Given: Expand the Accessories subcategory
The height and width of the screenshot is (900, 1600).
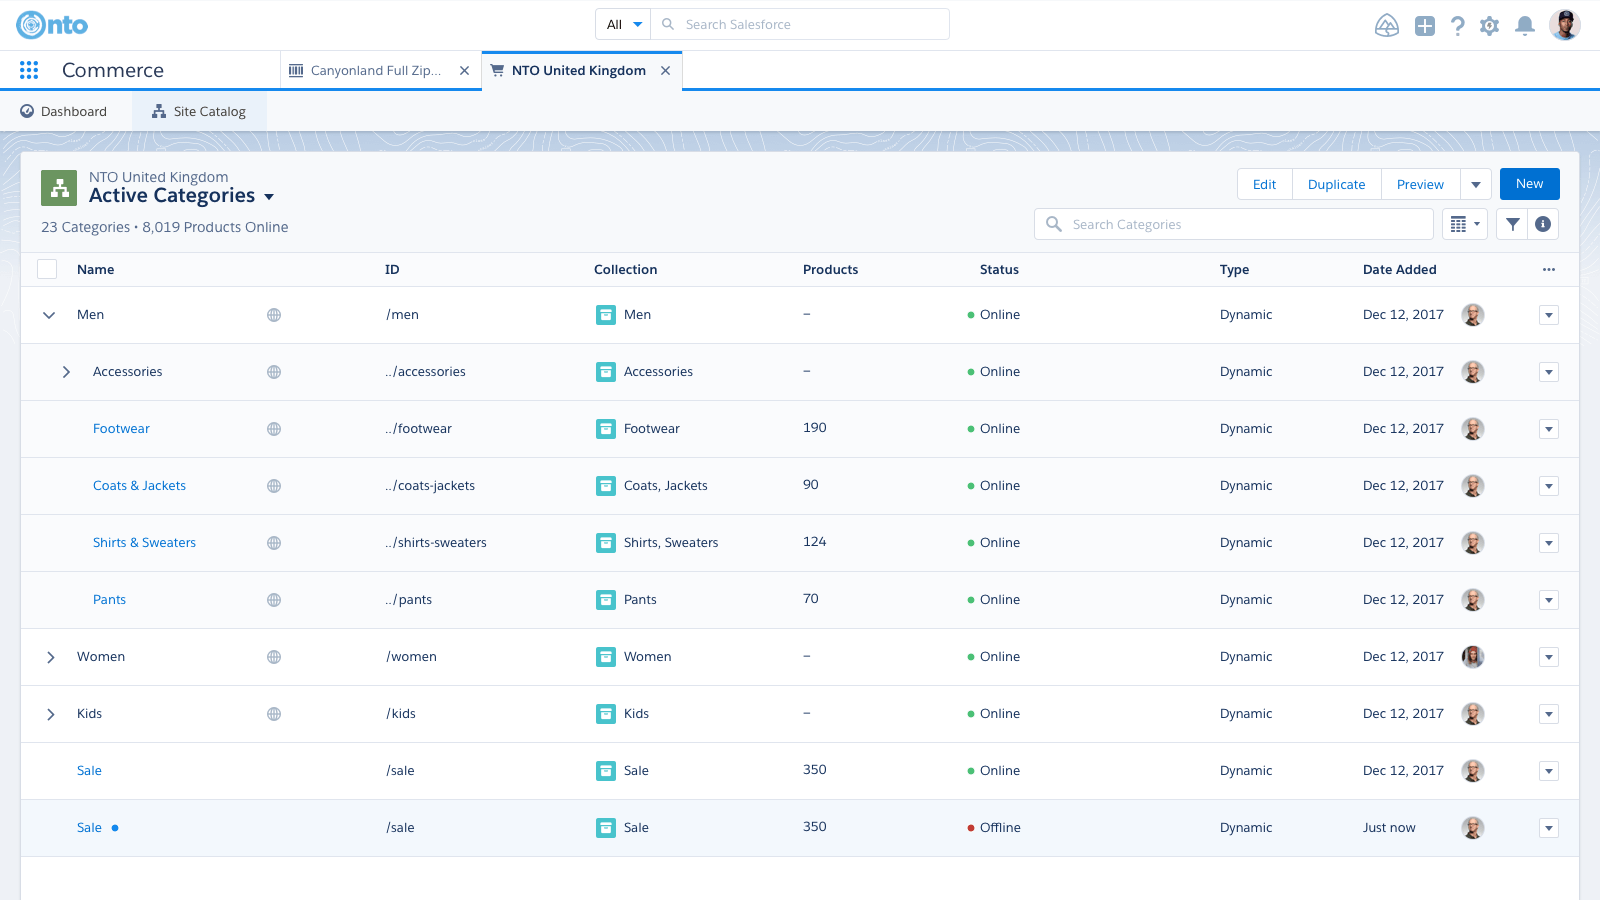Looking at the screenshot, I should pyautogui.click(x=66, y=372).
